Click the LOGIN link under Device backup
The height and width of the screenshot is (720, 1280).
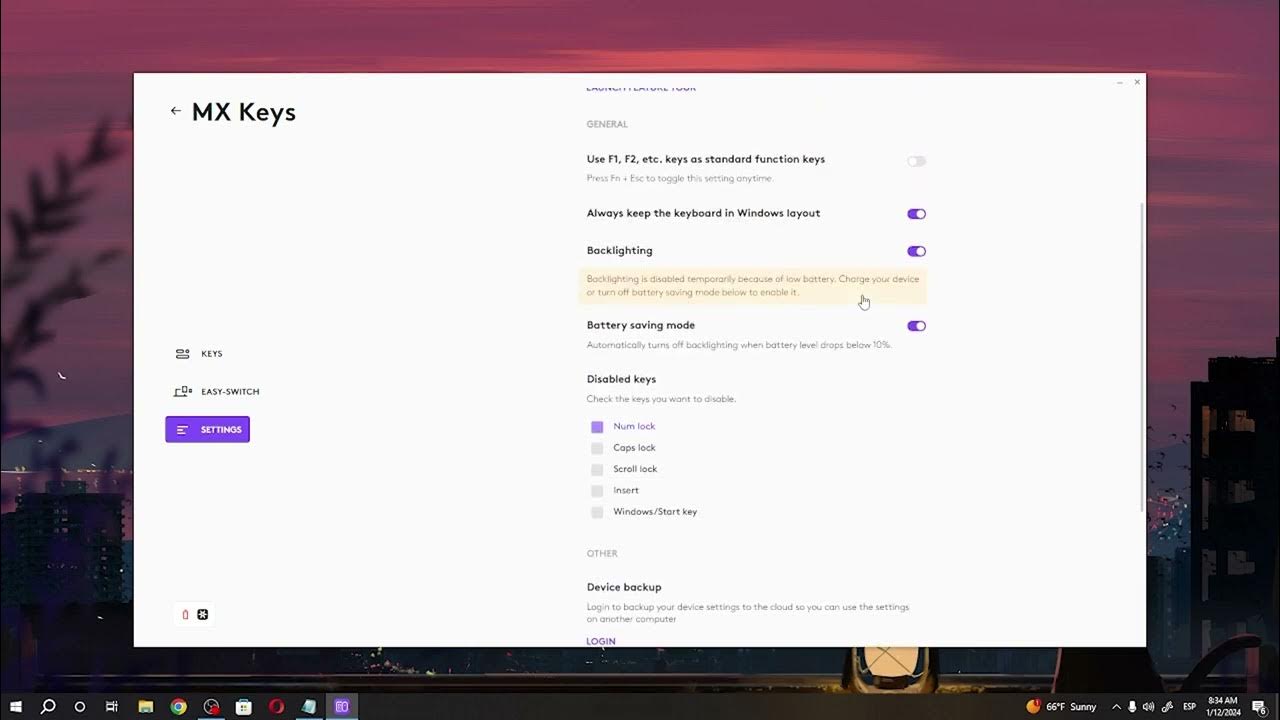click(601, 641)
